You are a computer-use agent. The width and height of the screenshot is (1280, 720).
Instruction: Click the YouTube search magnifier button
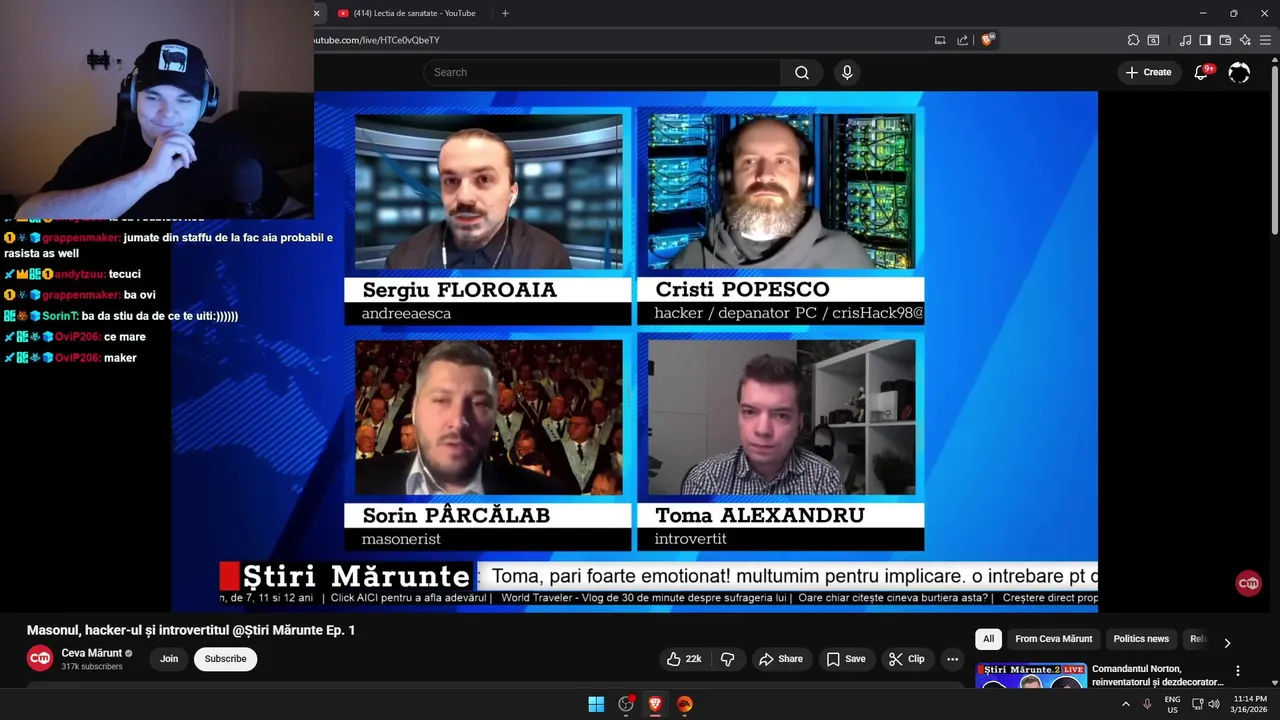801,72
